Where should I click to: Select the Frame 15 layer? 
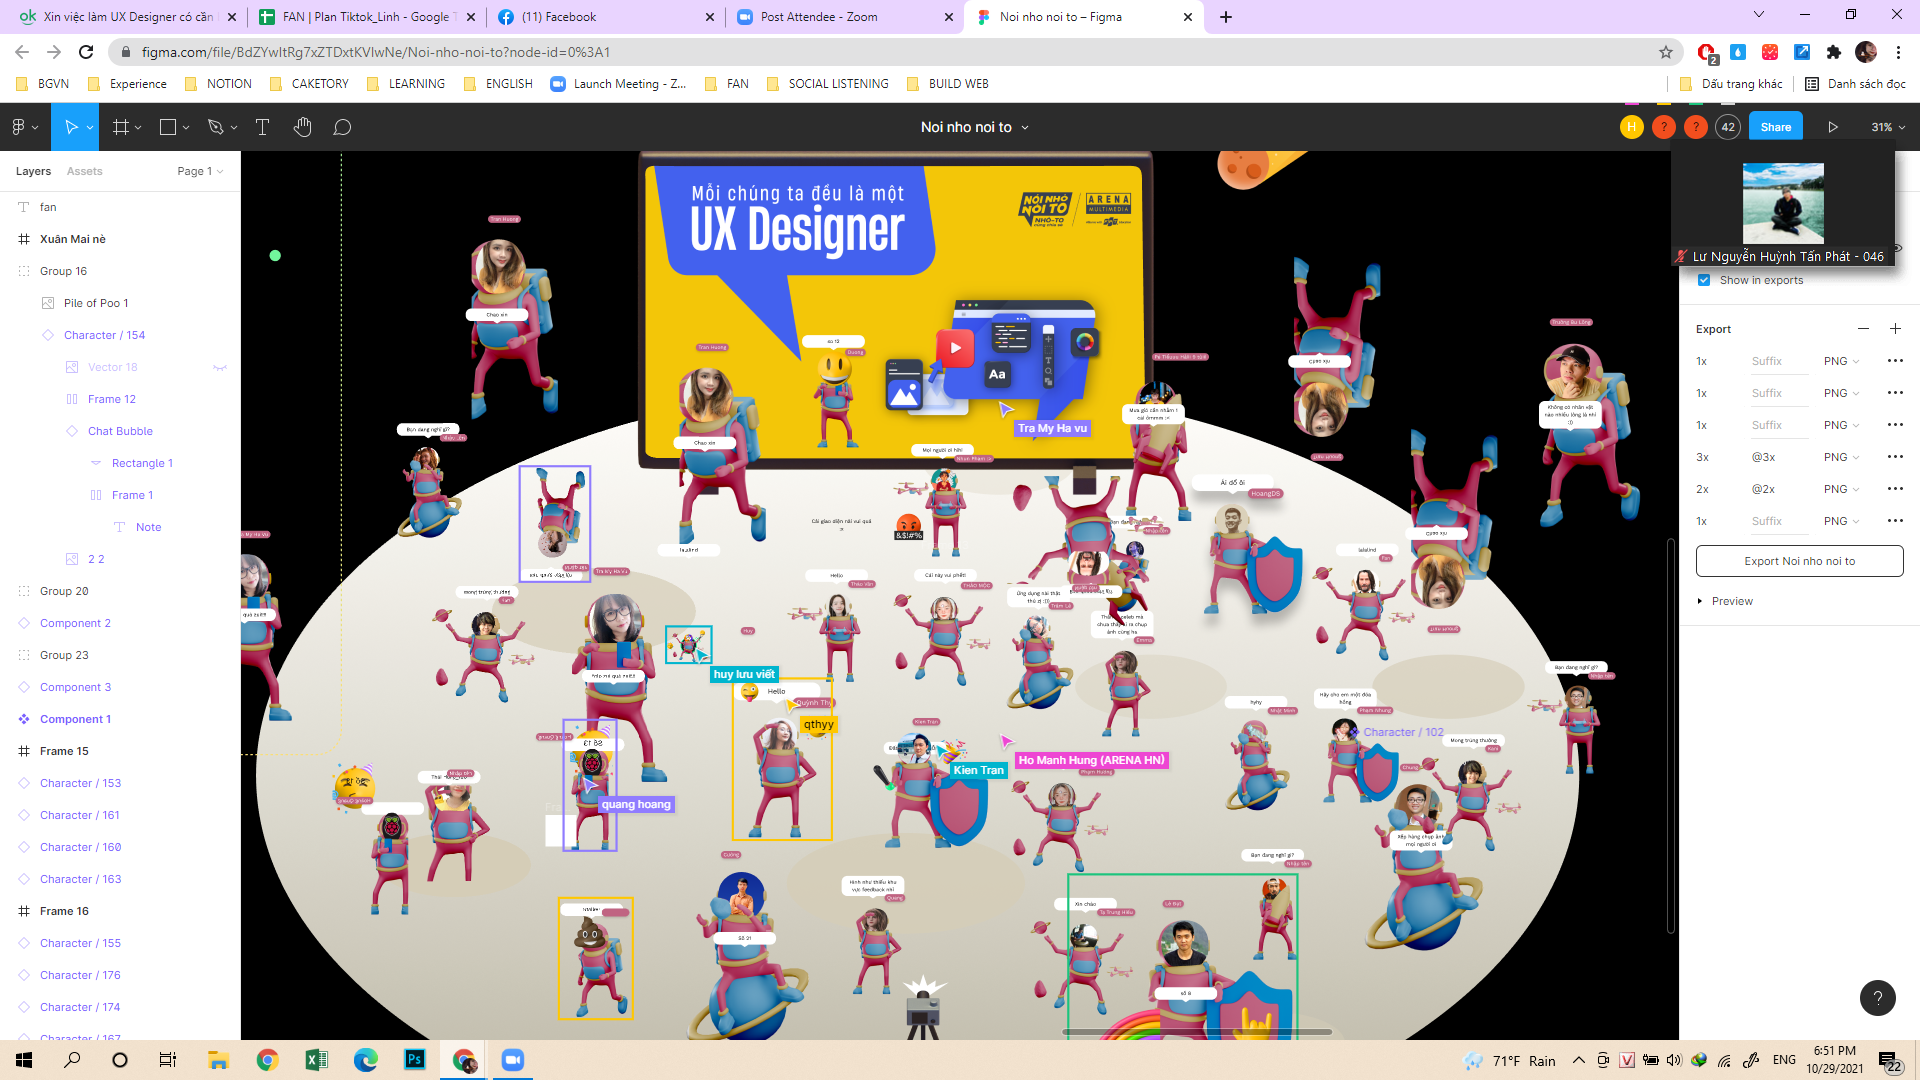[x=64, y=751]
